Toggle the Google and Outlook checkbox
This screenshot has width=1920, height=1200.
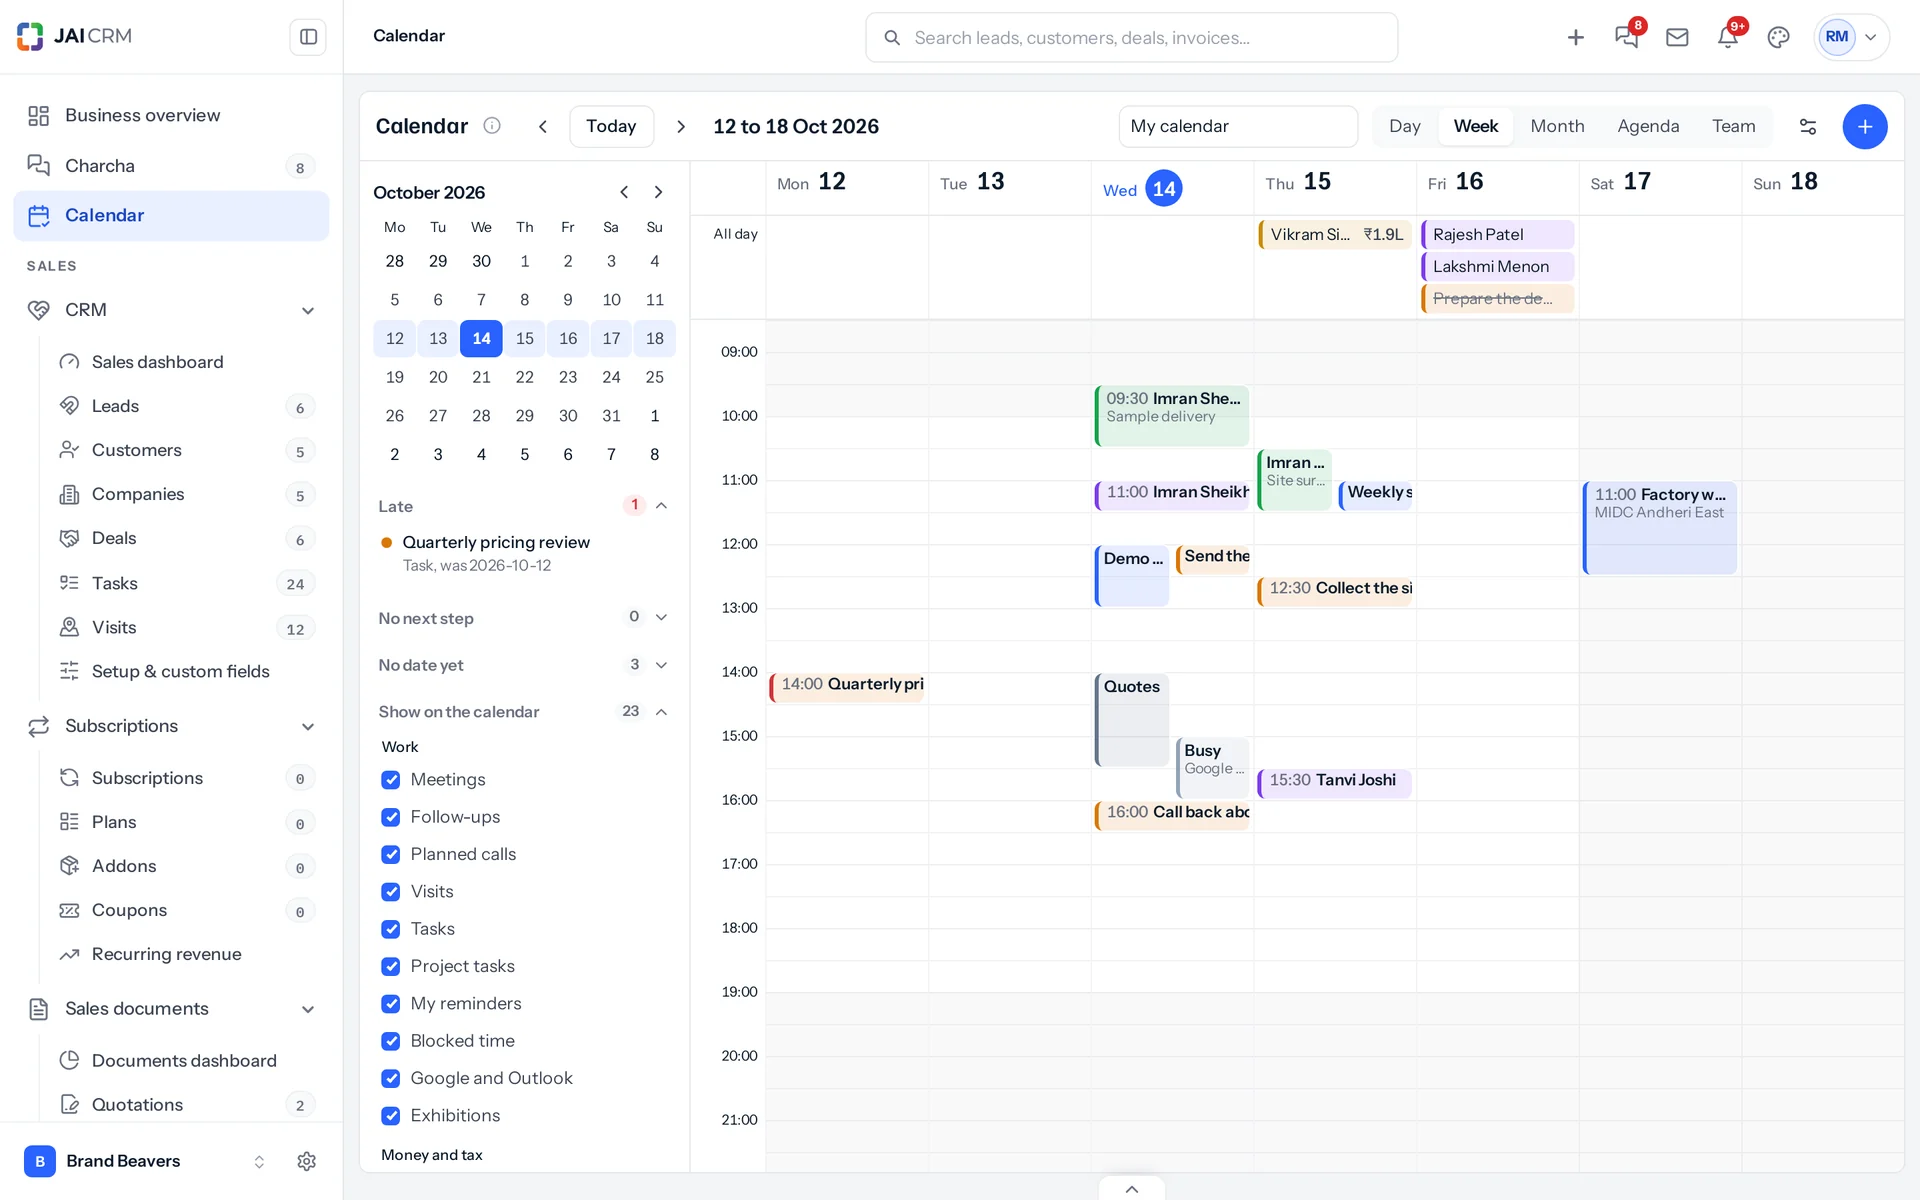pyautogui.click(x=391, y=1078)
